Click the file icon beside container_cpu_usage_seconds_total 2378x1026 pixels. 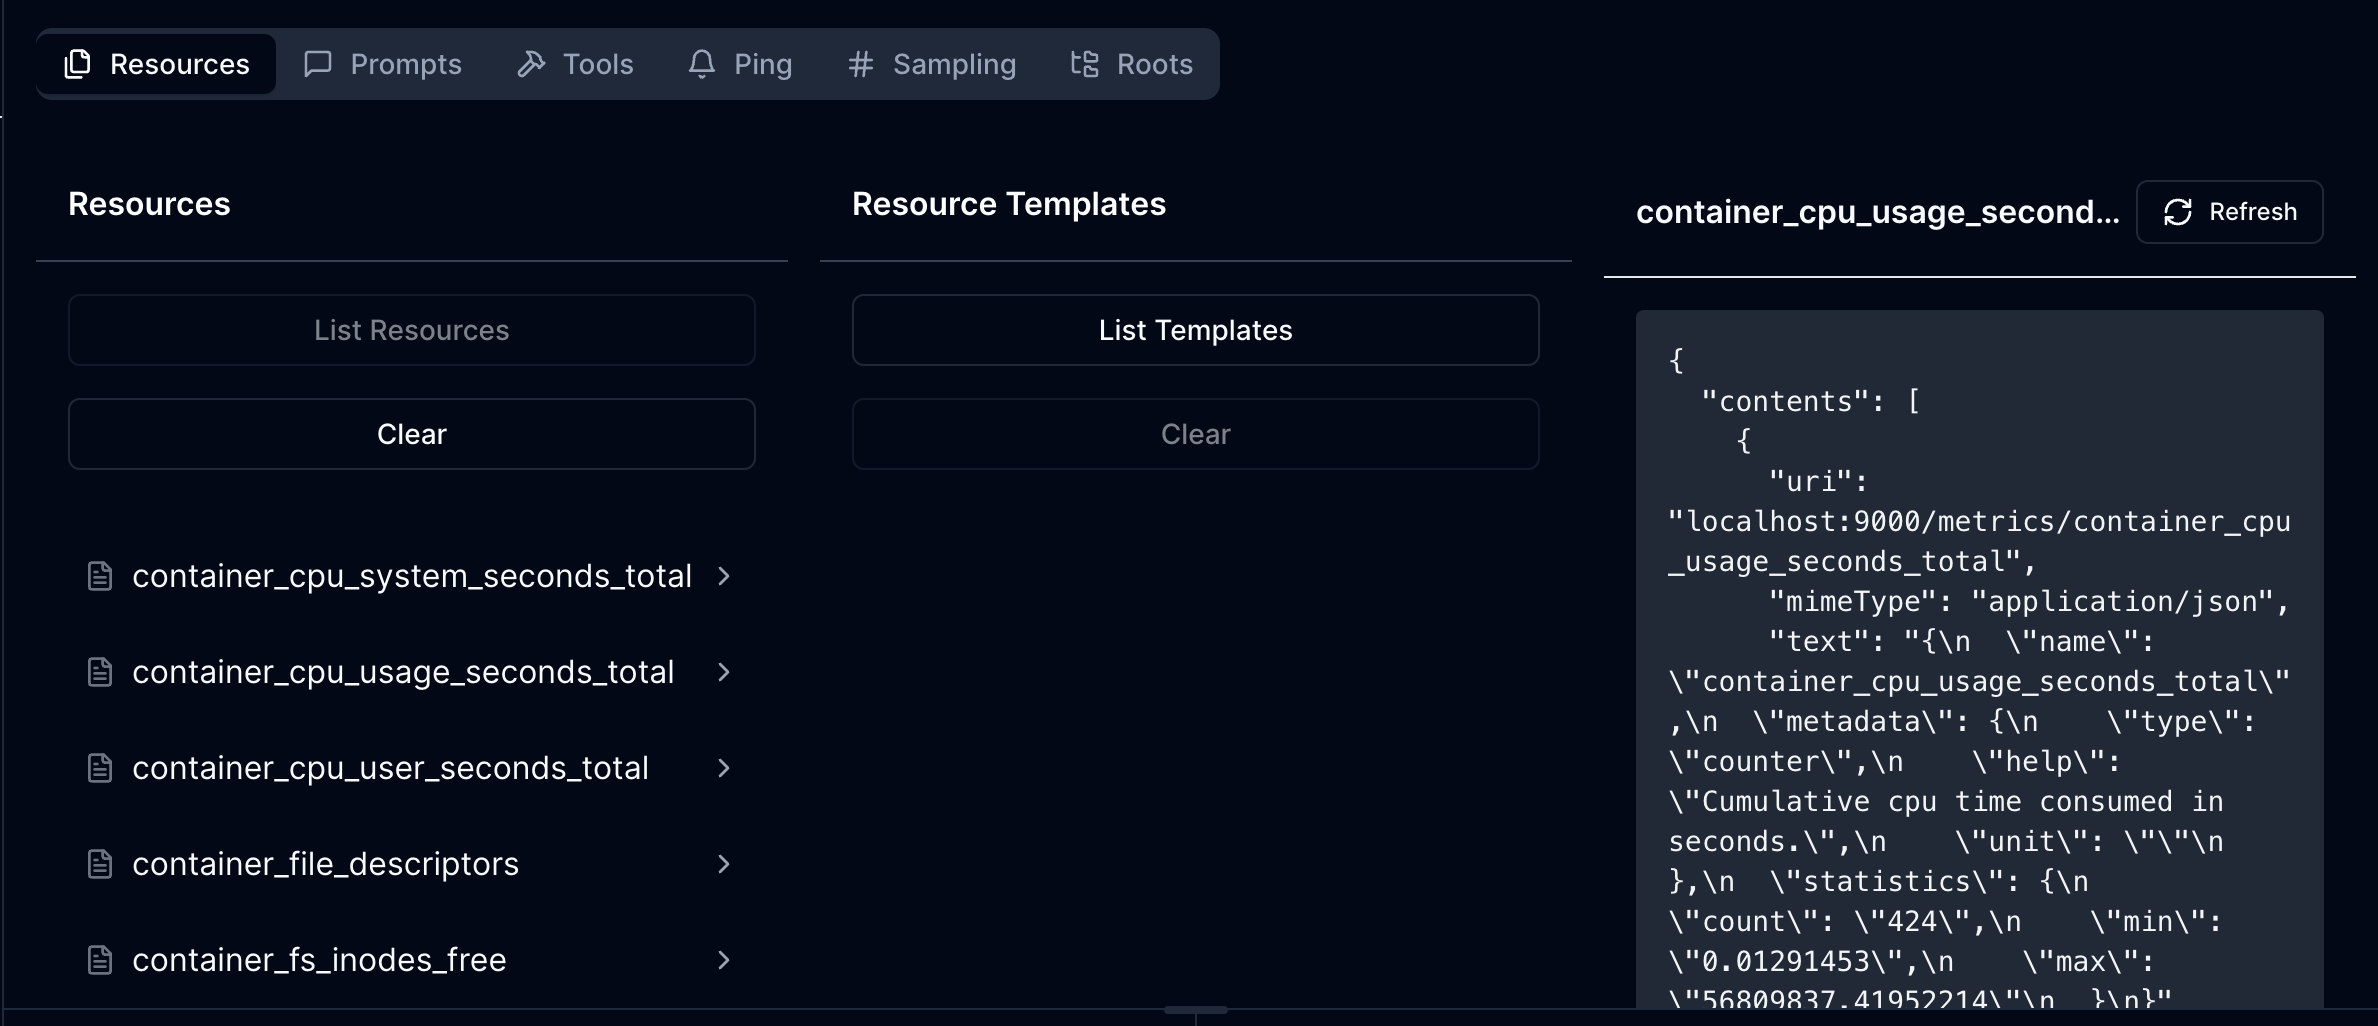point(100,672)
